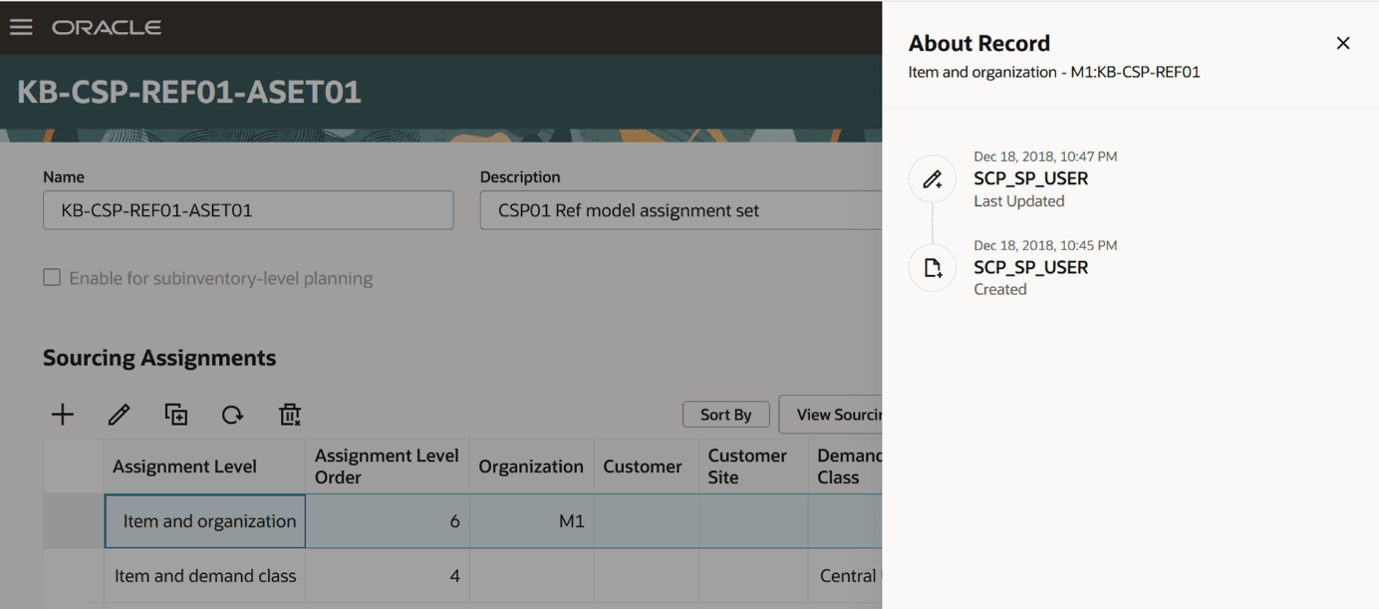Click the order value 4 cell
1379x609 pixels.
[x=387, y=576]
